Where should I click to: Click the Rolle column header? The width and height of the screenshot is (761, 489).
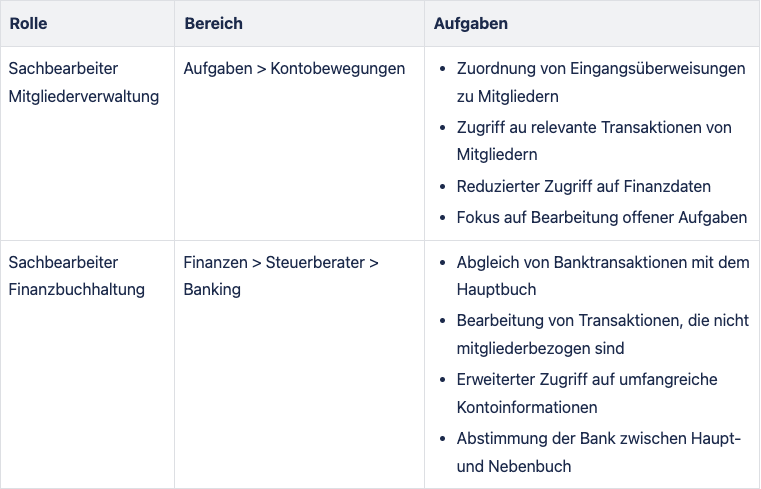tap(29, 23)
